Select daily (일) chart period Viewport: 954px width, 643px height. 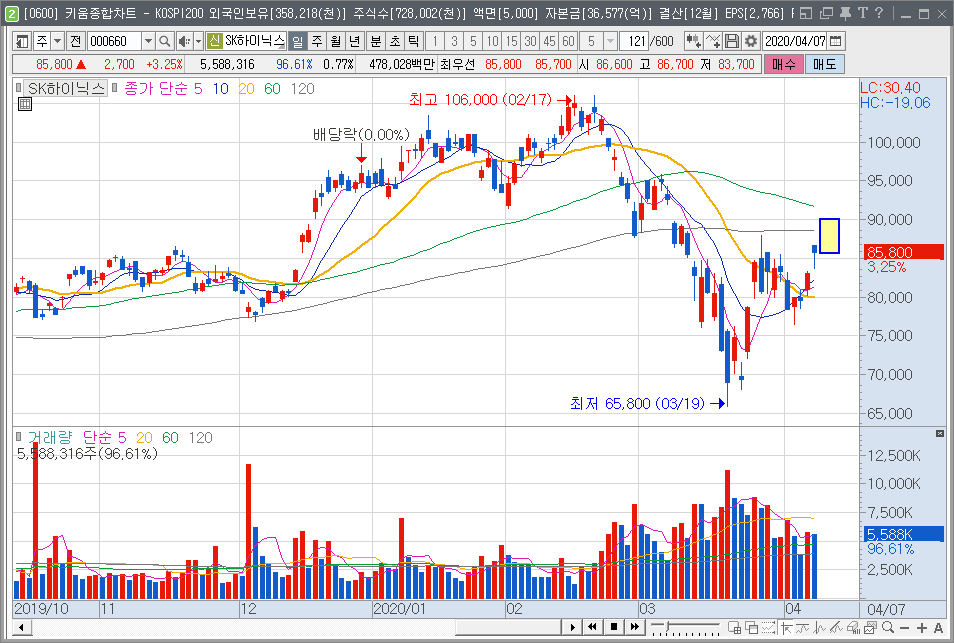point(298,41)
